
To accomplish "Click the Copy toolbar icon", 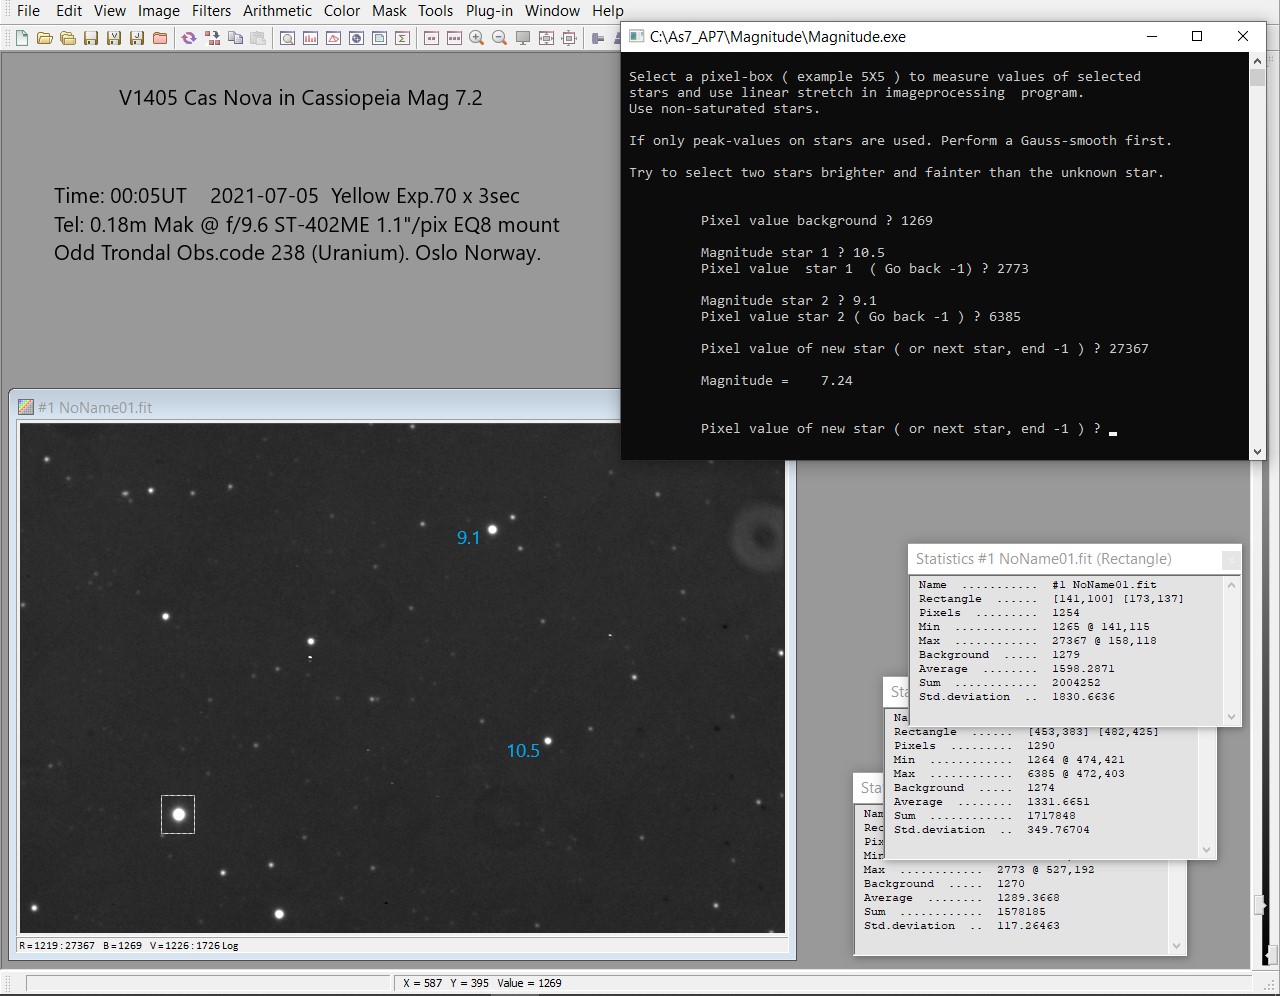I will (235, 38).
